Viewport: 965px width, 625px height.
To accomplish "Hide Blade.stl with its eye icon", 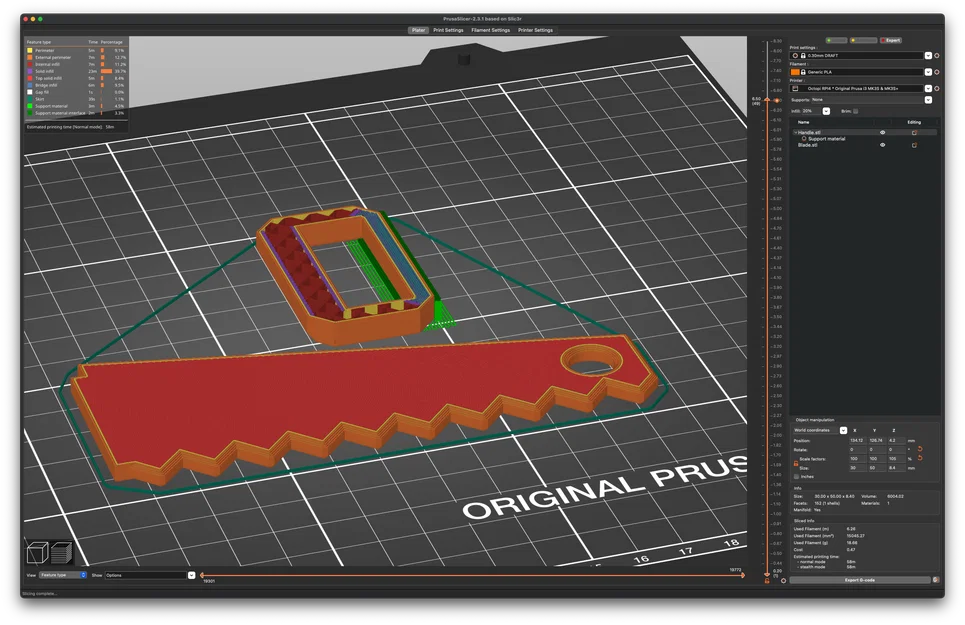I will pos(883,145).
